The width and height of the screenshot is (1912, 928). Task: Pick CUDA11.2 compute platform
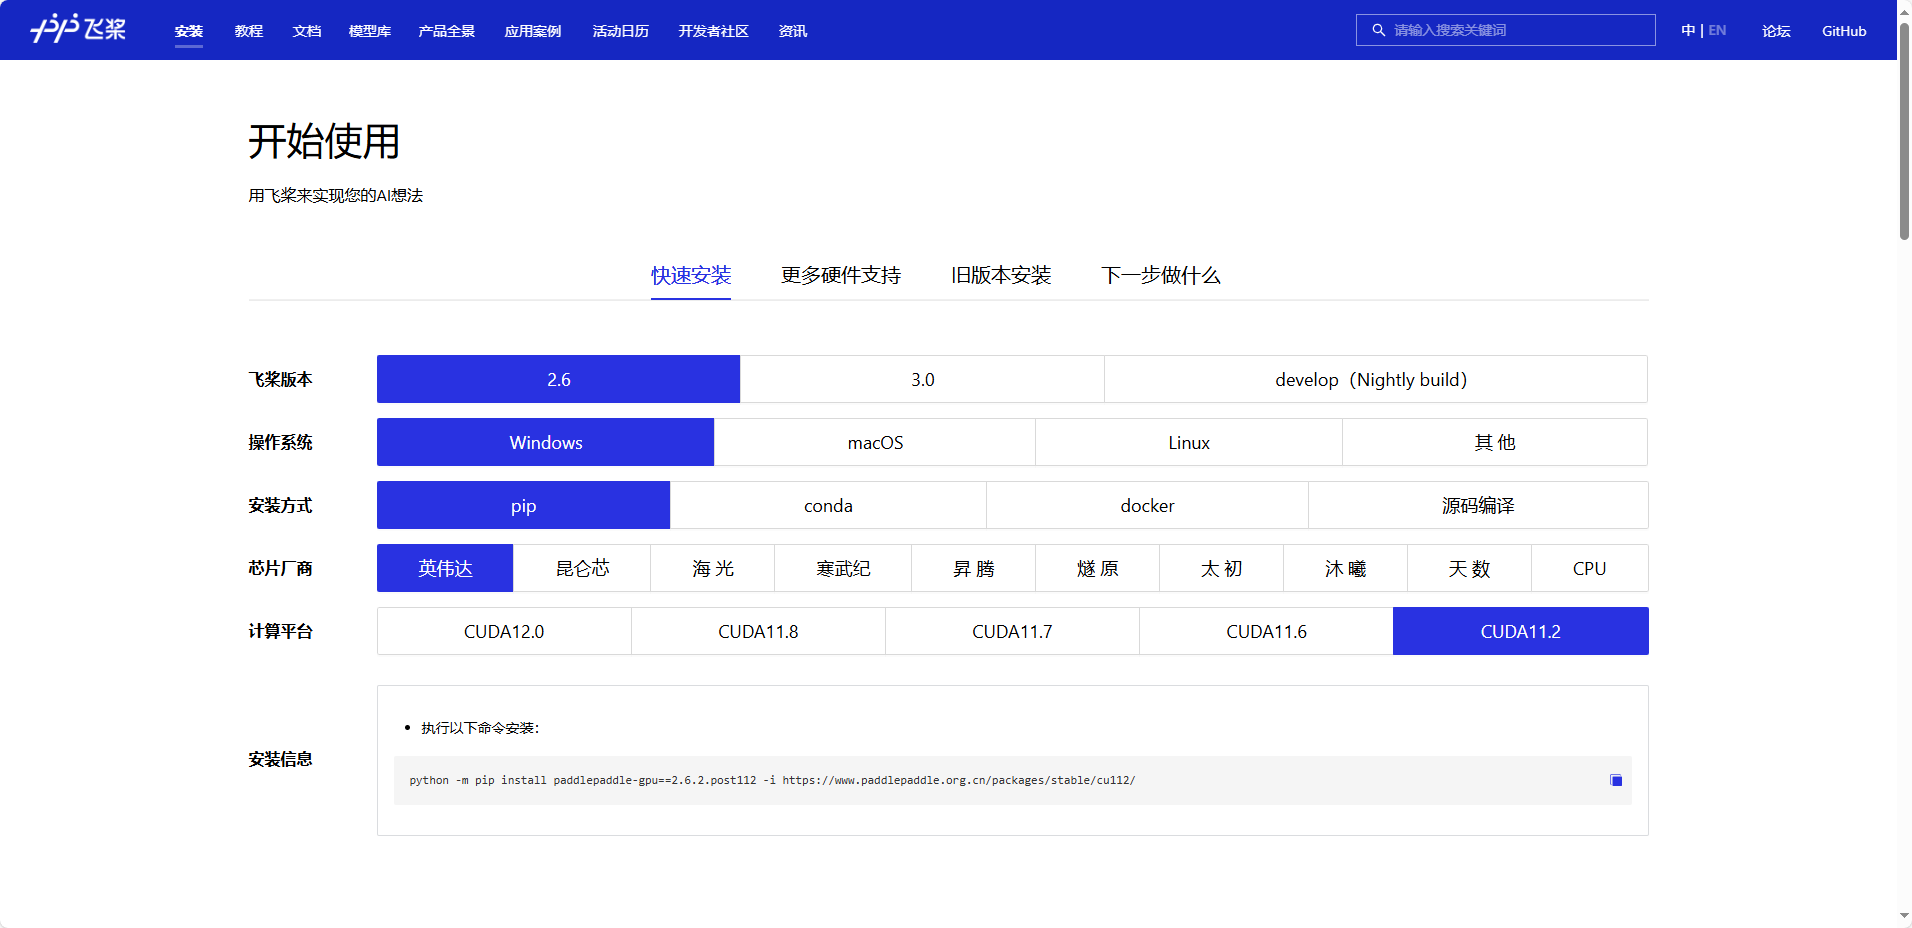(1521, 631)
